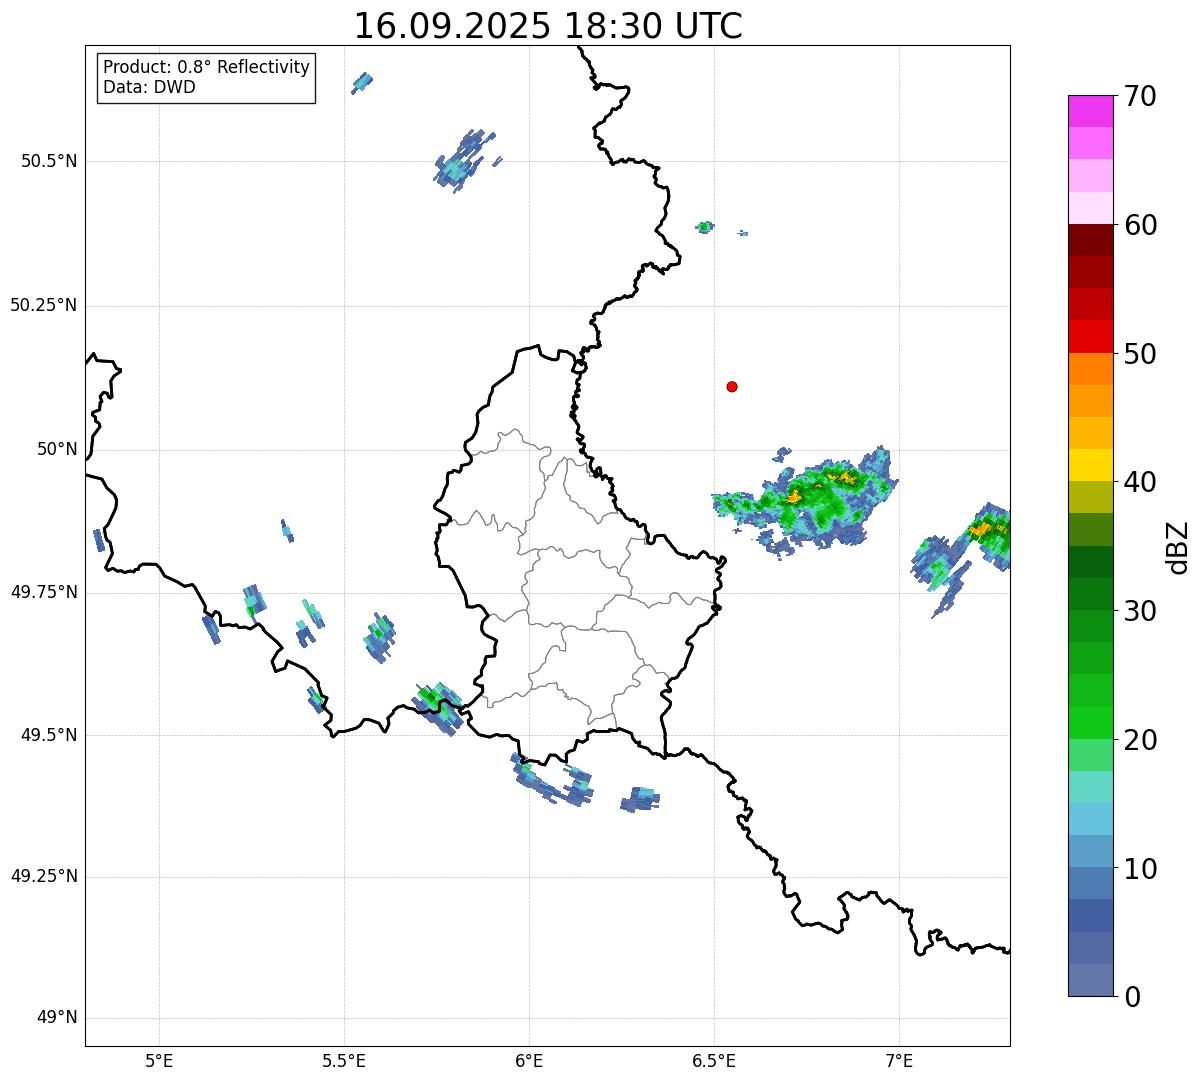Click the small green echo north of red dot
Image resolution: width=1202 pixels, height=1081 pixels.
(705, 227)
